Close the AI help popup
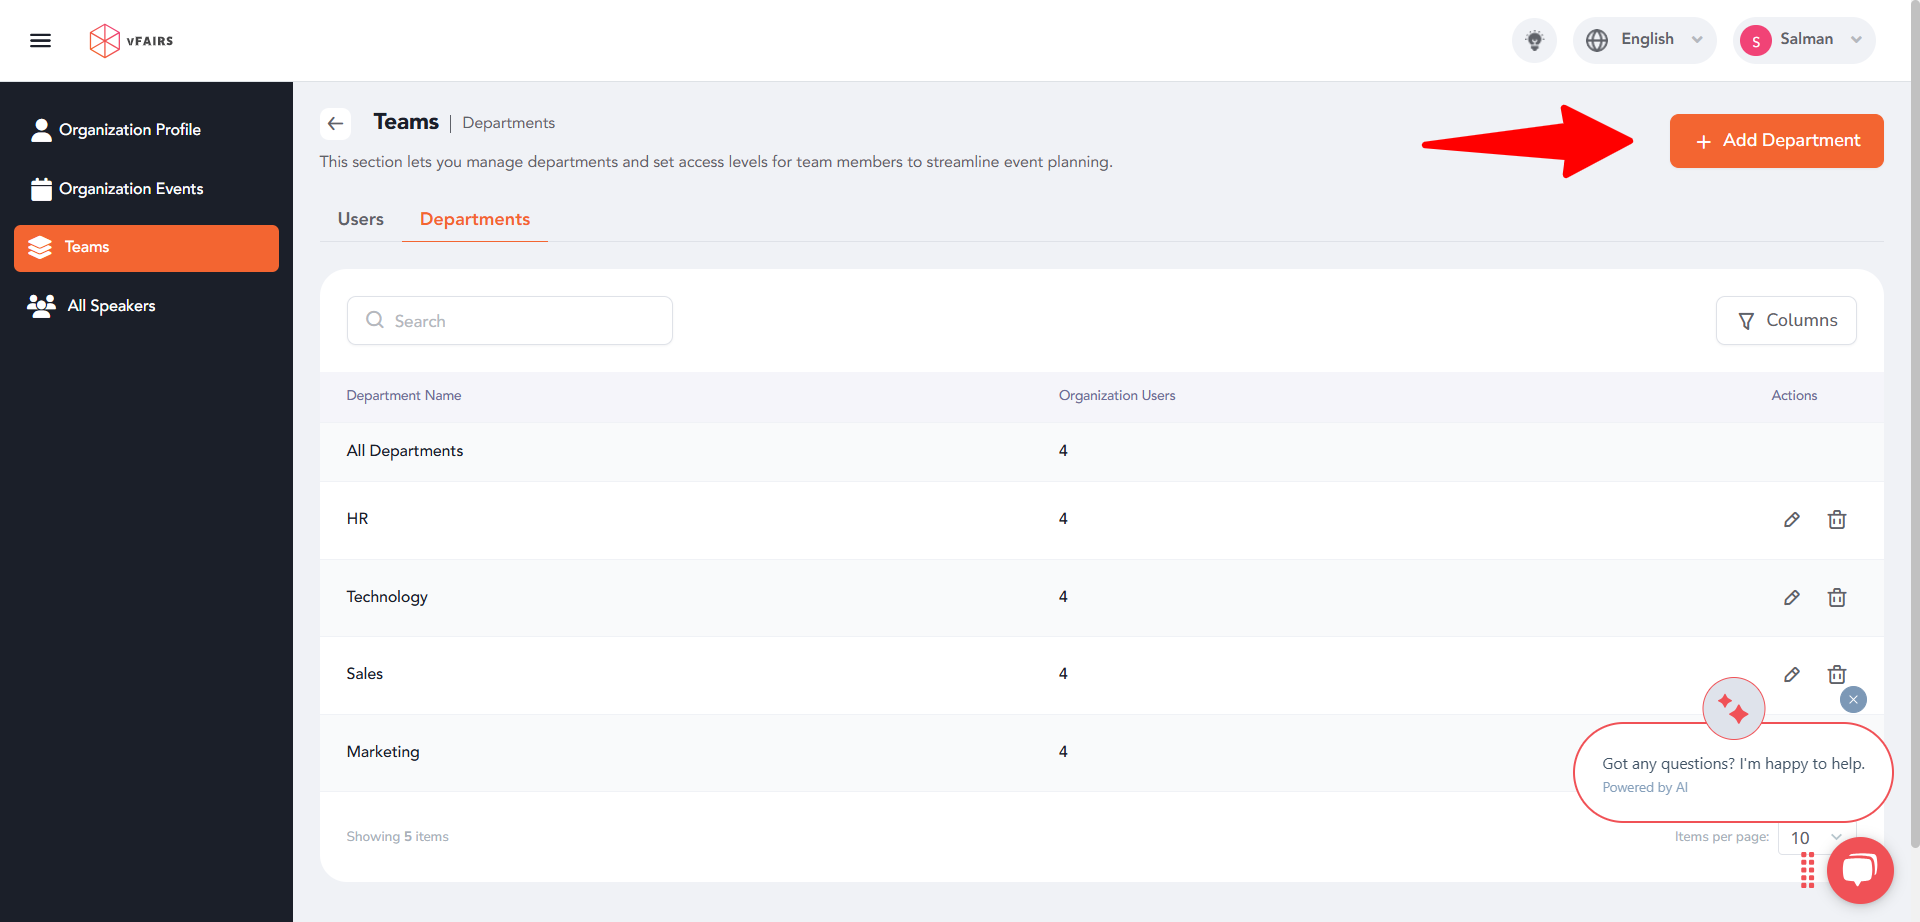The width and height of the screenshot is (1920, 922). pos(1853,700)
